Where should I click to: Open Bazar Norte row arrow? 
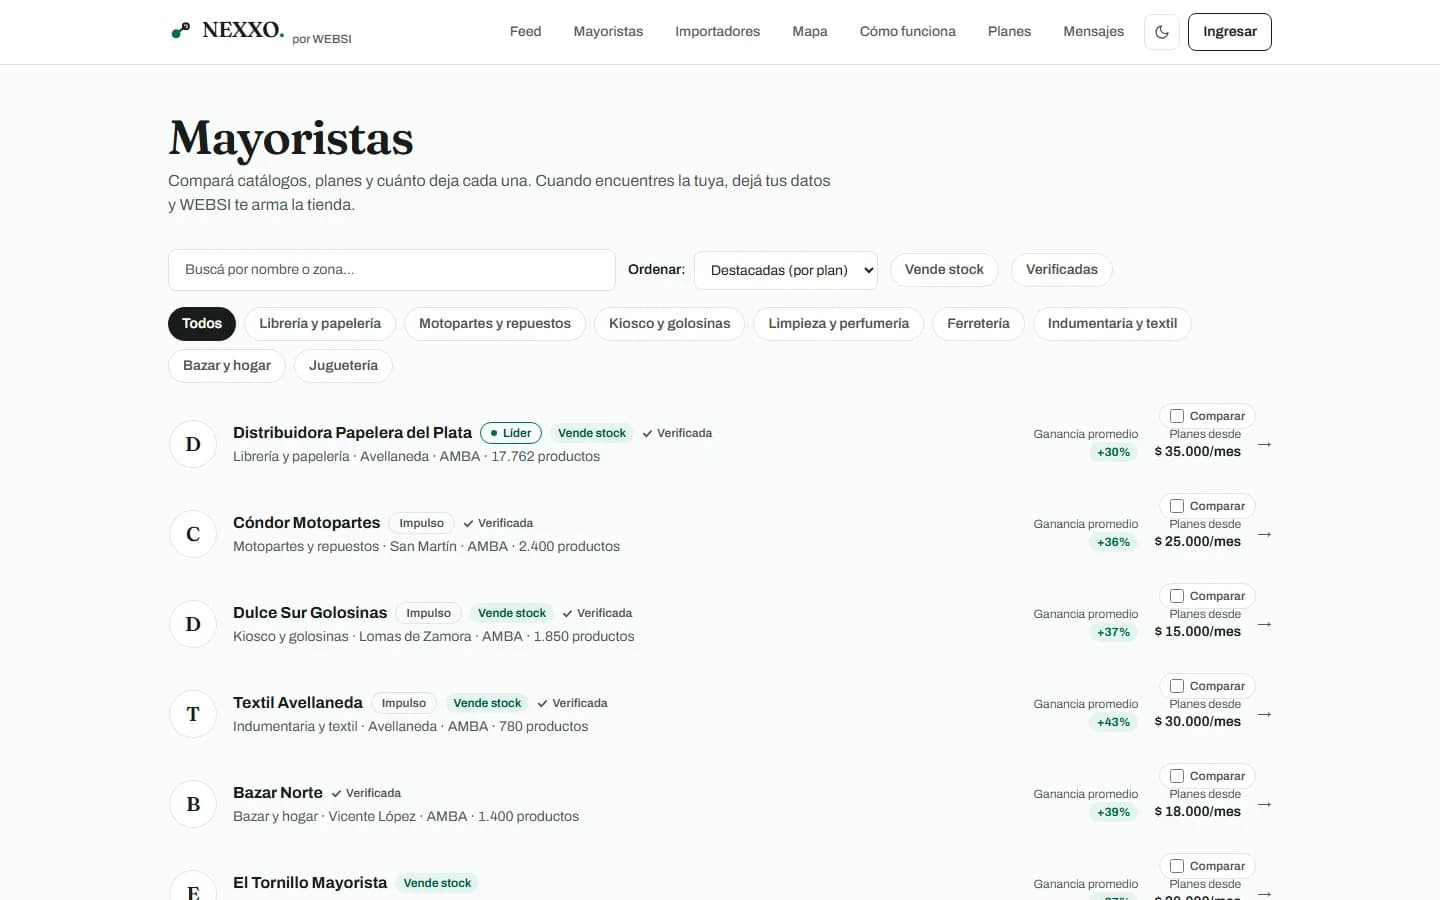(x=1264, y=804)
